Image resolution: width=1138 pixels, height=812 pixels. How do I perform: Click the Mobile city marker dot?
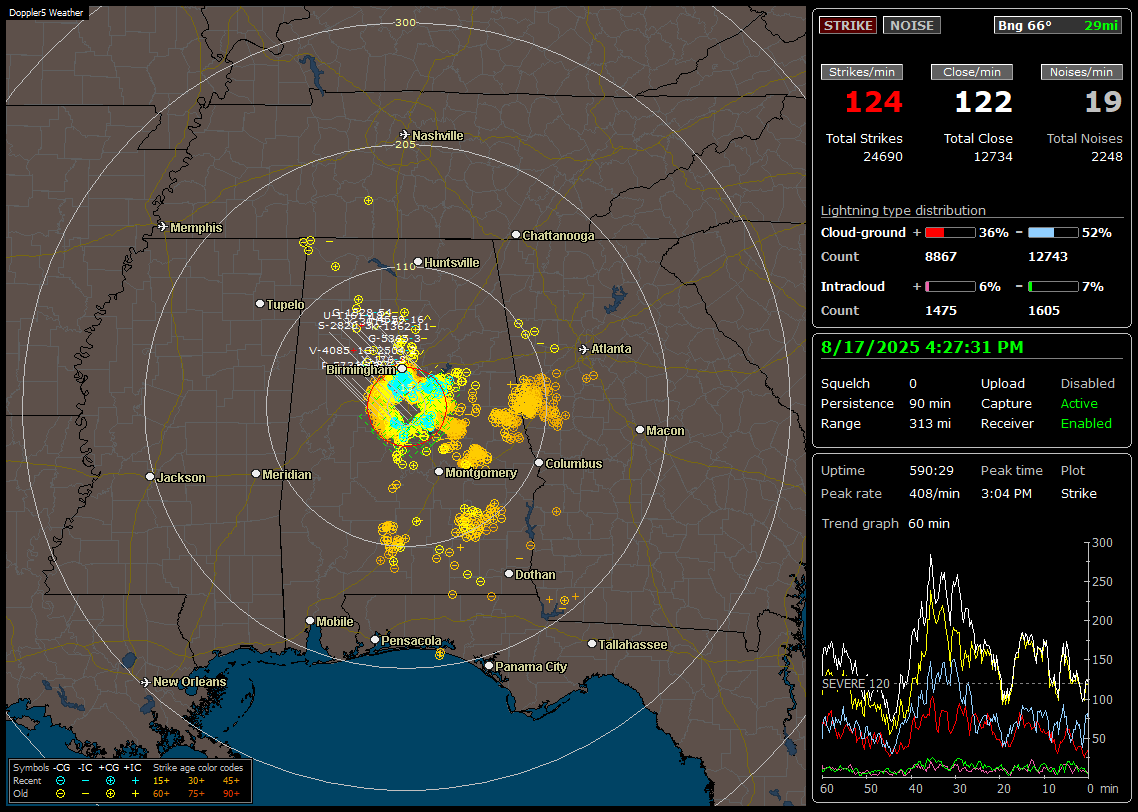[x=310, y=620]
